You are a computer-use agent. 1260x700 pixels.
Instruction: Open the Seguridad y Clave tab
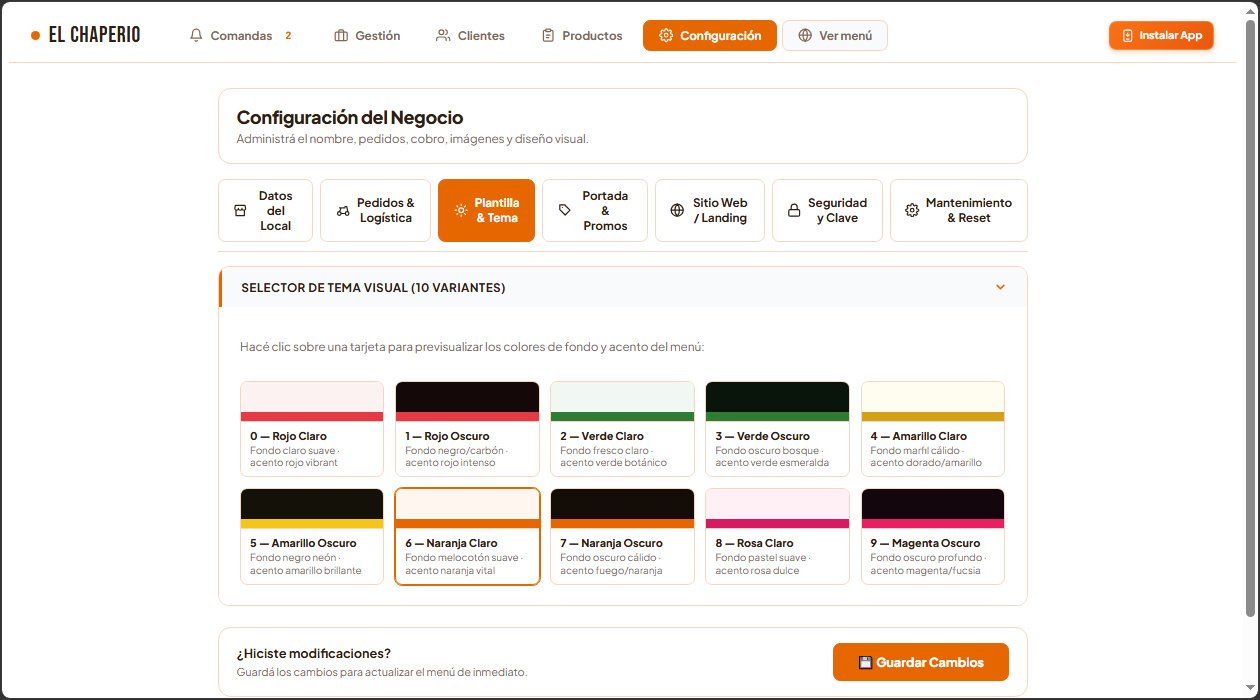pyautogui.click(x=827, y=210)
